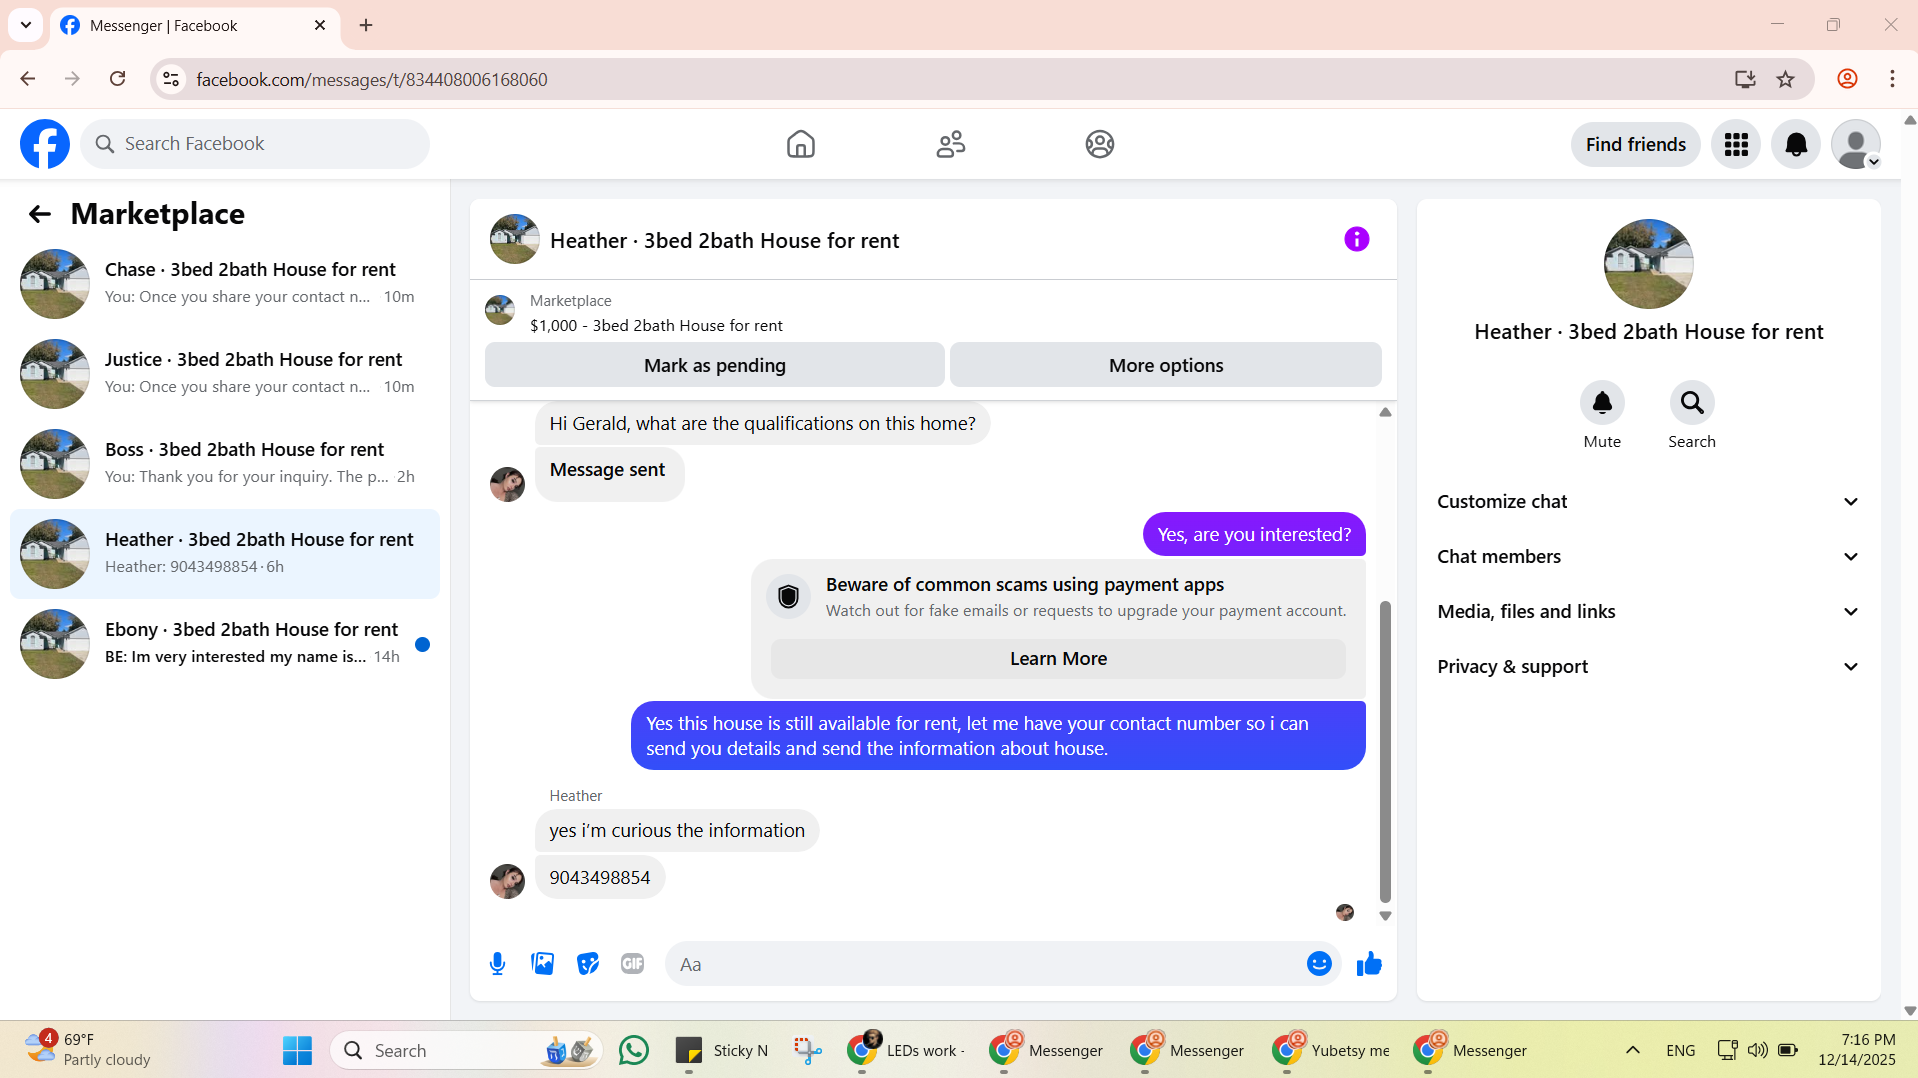Mute the Heather conversation
1918x1078 pixels.
pos(1602,403)
